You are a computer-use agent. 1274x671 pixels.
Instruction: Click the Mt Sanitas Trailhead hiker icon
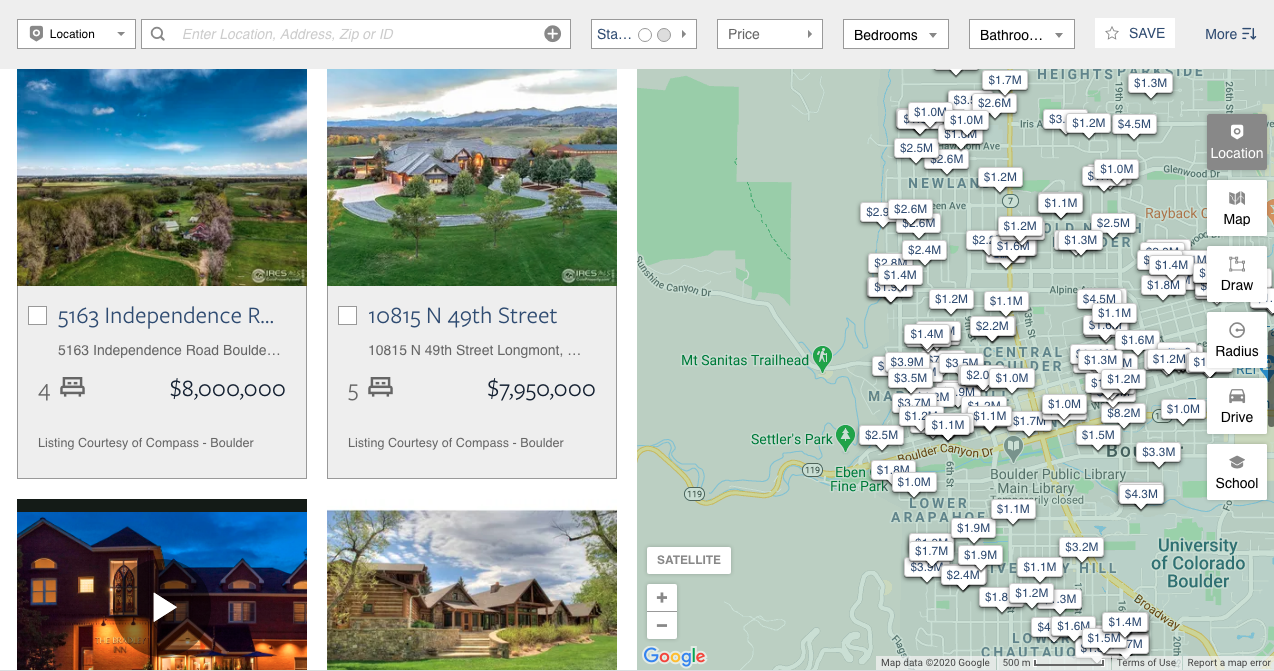tap(822, 357)
